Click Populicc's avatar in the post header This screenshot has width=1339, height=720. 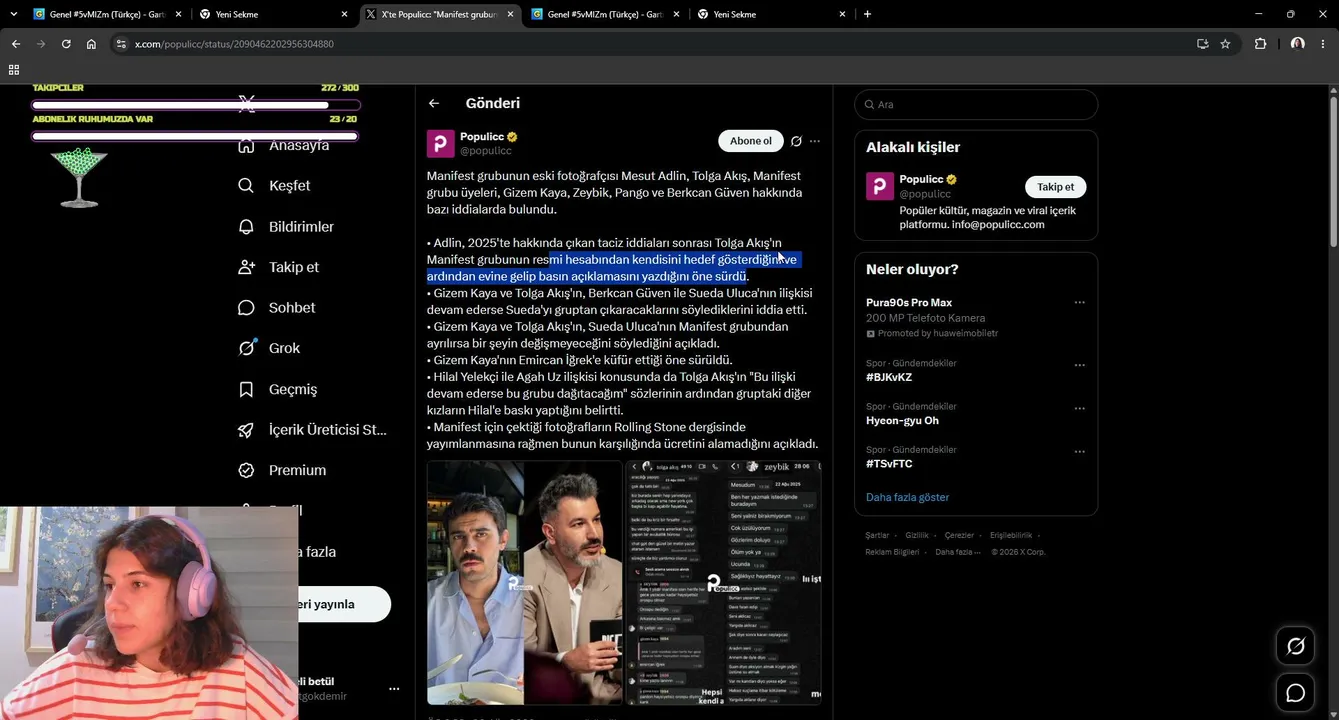coord(441,143)
